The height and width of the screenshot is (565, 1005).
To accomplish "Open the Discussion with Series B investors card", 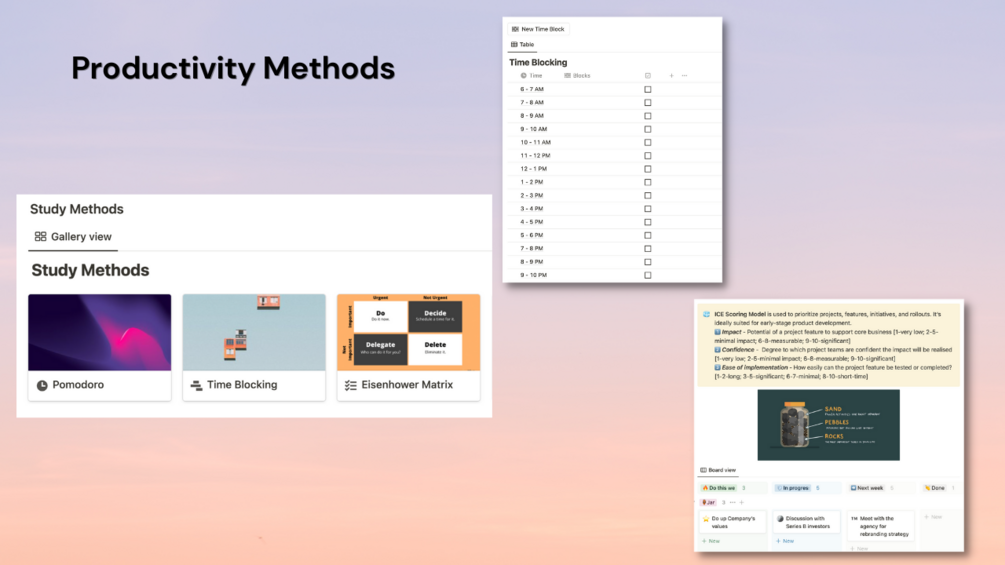I will pyautogui.click(x=807, y=523).
